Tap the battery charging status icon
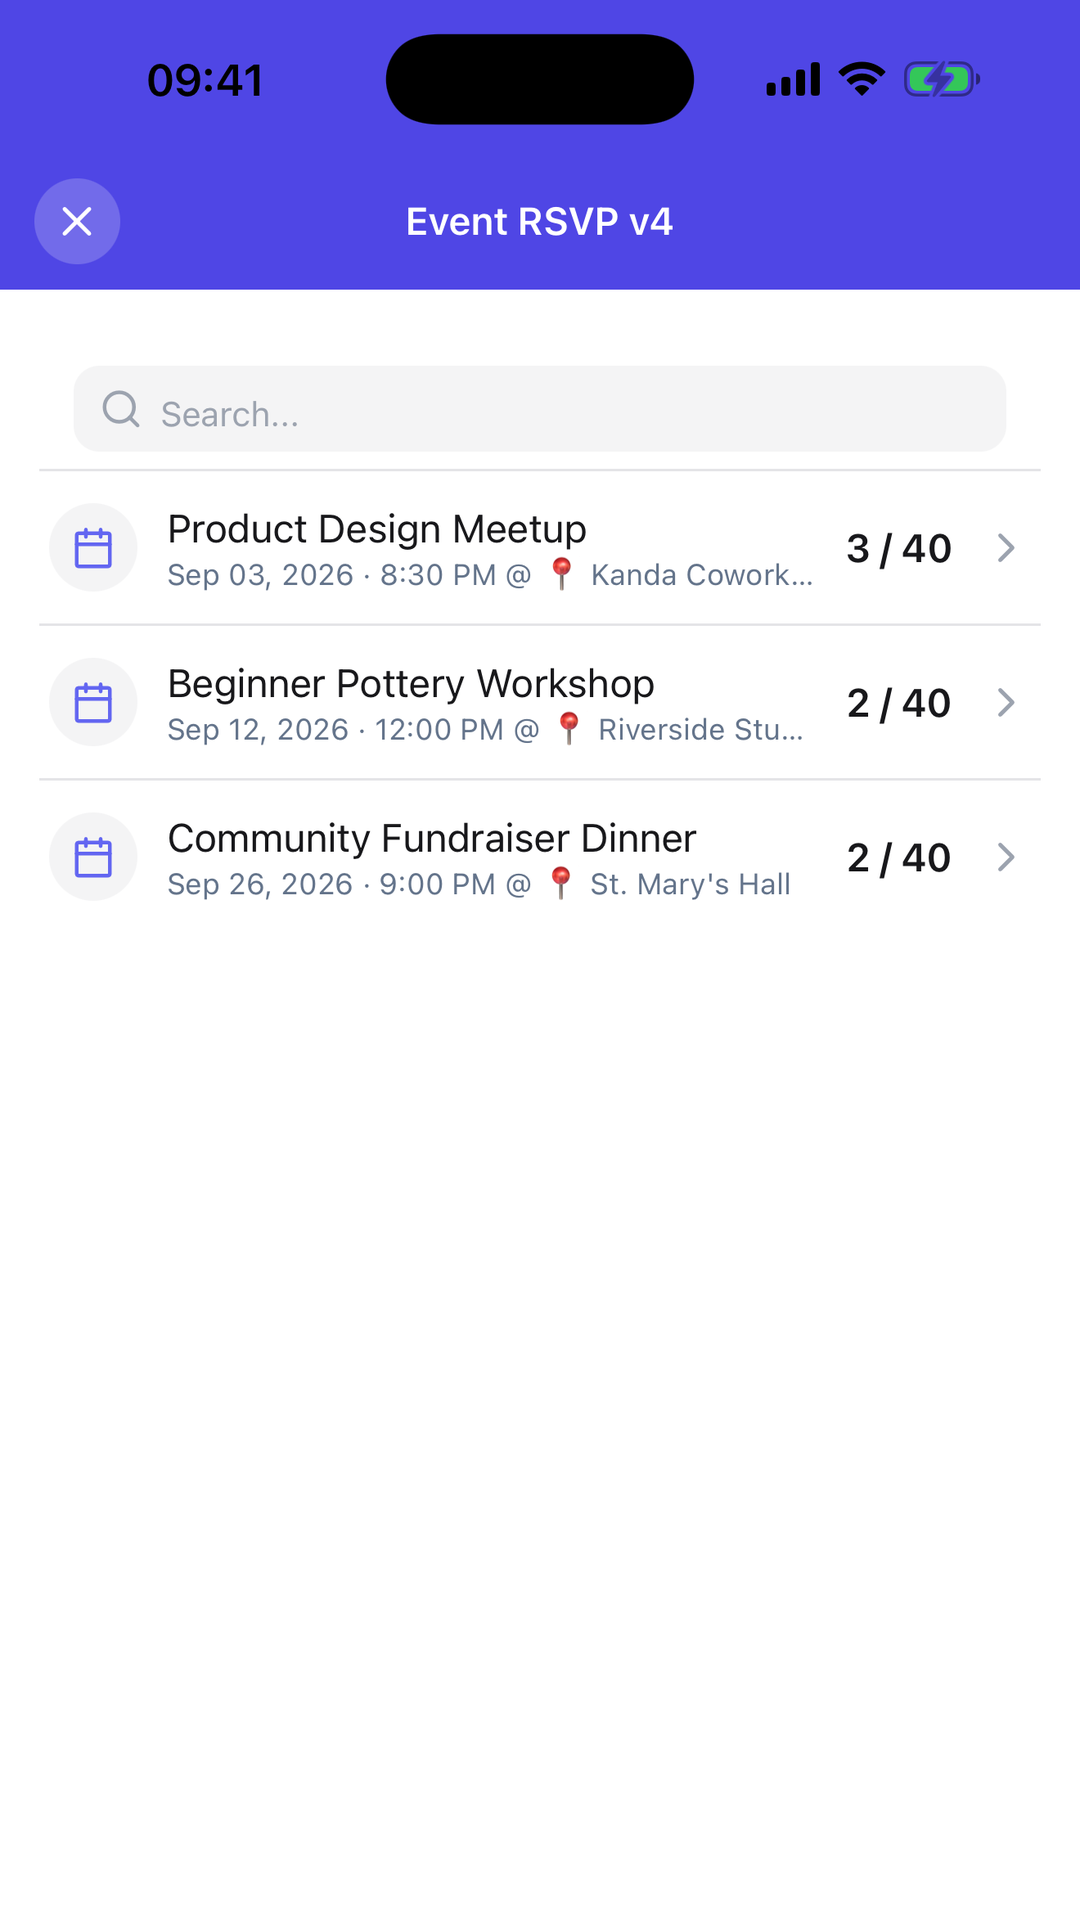 942,79
